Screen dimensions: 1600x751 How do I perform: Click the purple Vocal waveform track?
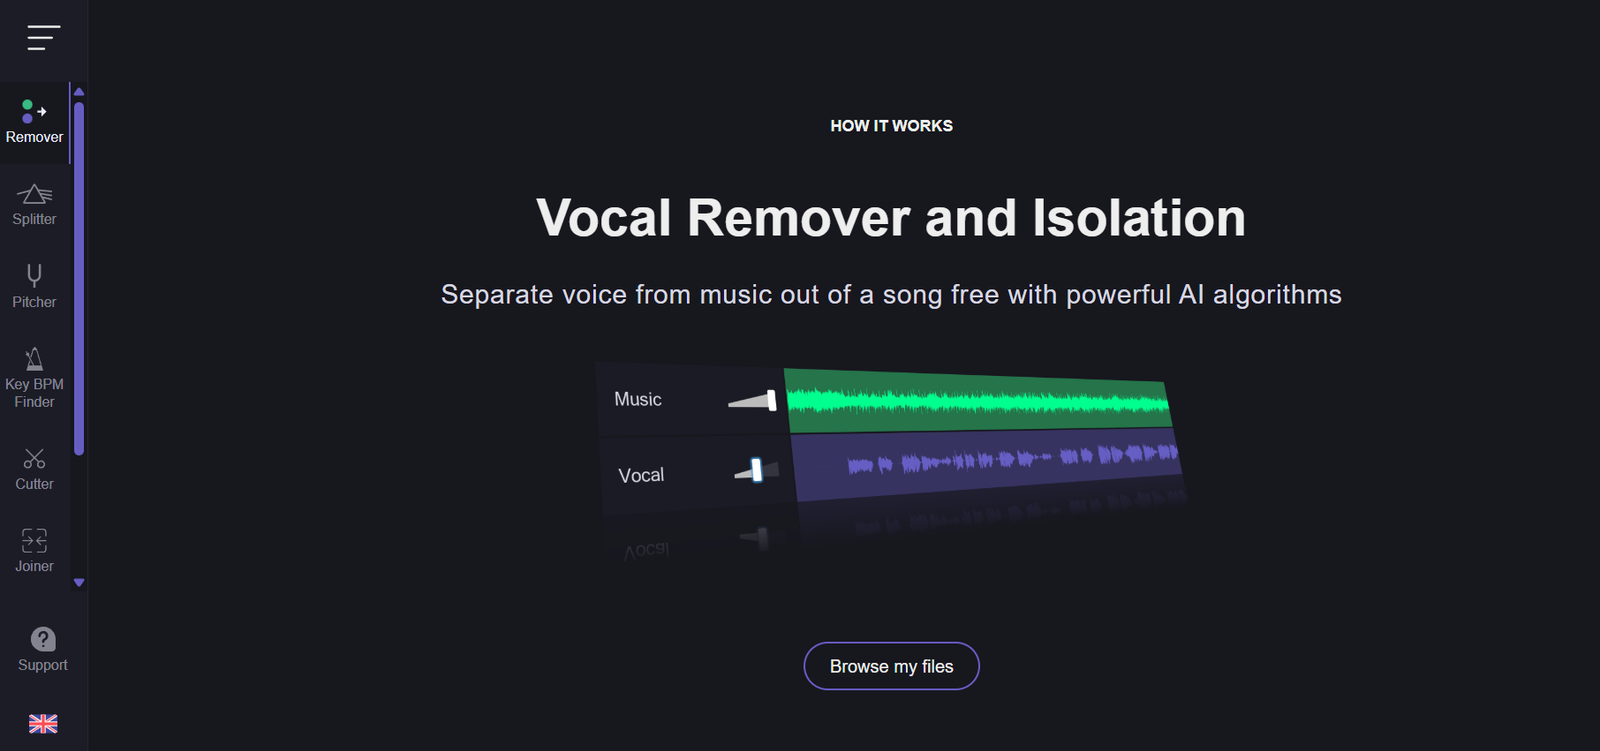(x=990, y=461)
